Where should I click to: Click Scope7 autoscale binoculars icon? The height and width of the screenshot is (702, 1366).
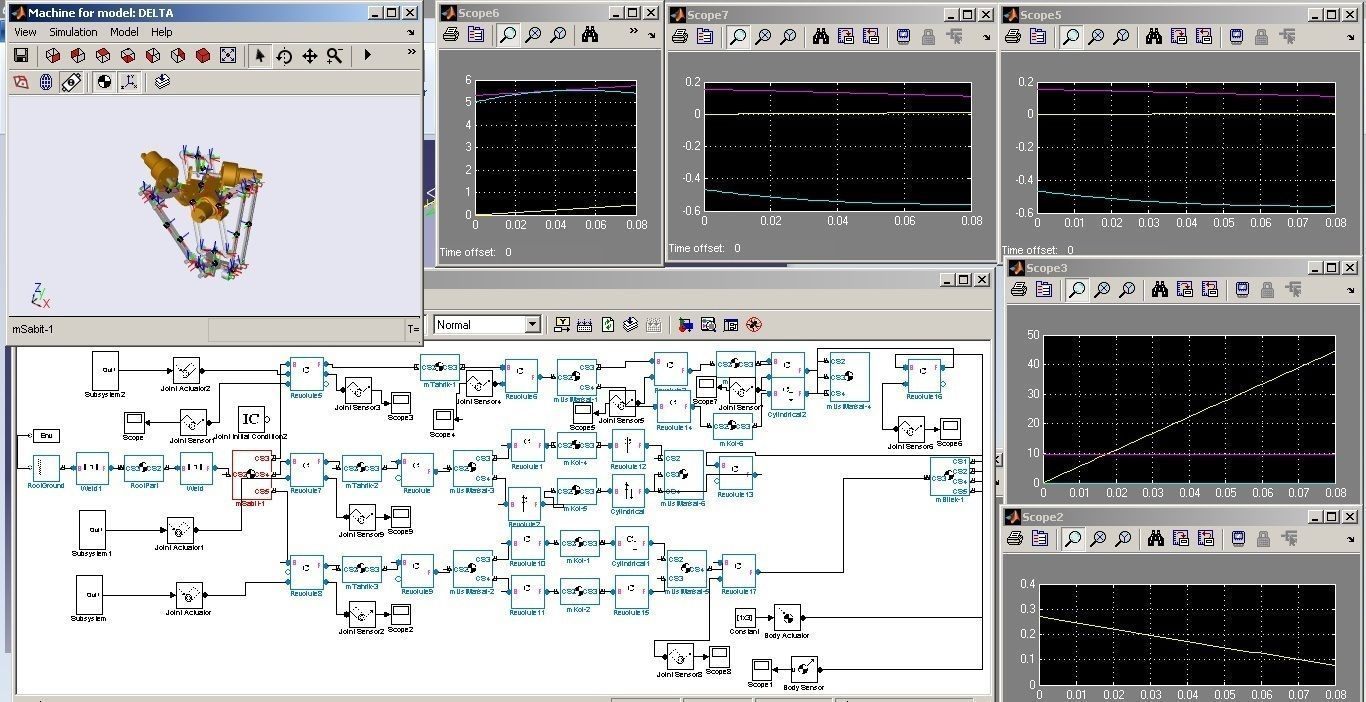click(821, 37)
